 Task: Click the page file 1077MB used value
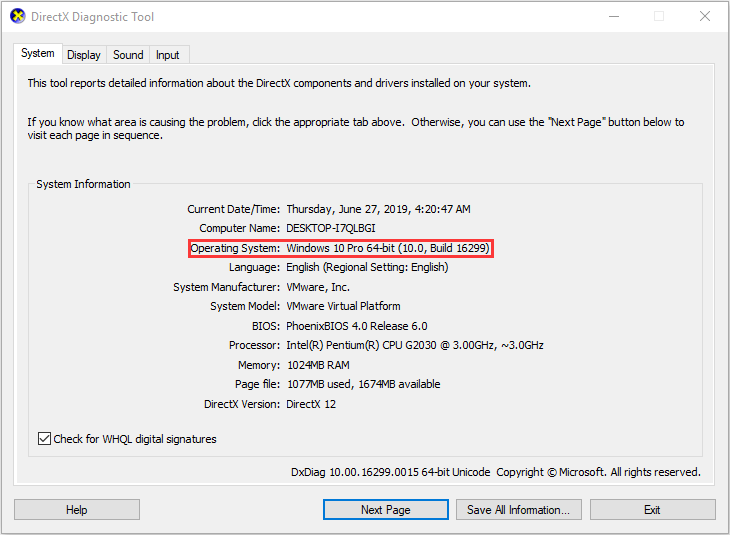pos(364,384)
